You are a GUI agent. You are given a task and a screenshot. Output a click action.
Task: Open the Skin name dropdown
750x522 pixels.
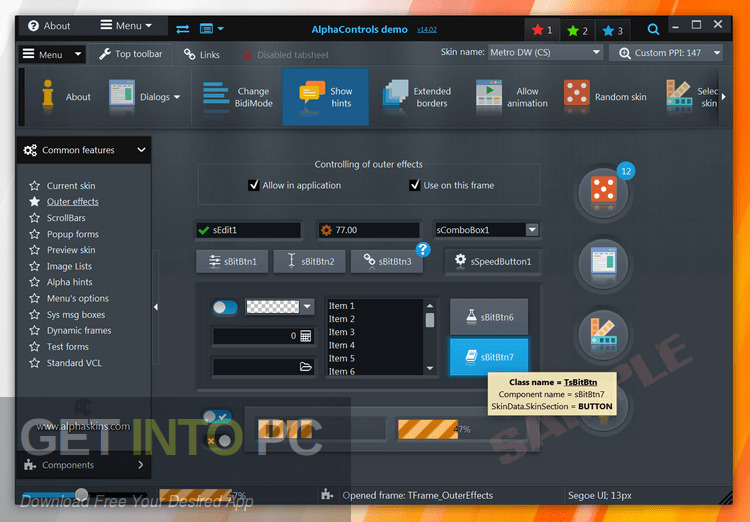point(545,53)
